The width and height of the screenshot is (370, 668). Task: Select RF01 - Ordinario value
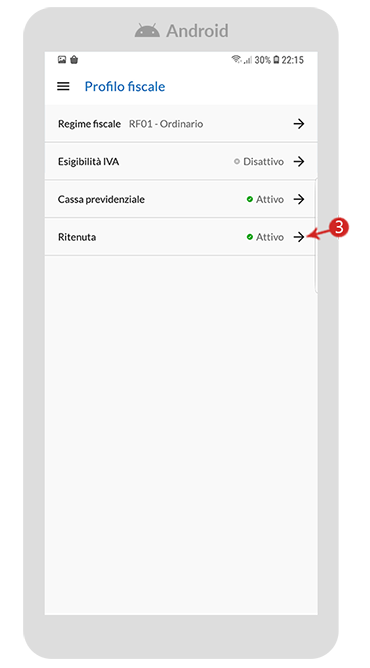(x=166, y=124)
